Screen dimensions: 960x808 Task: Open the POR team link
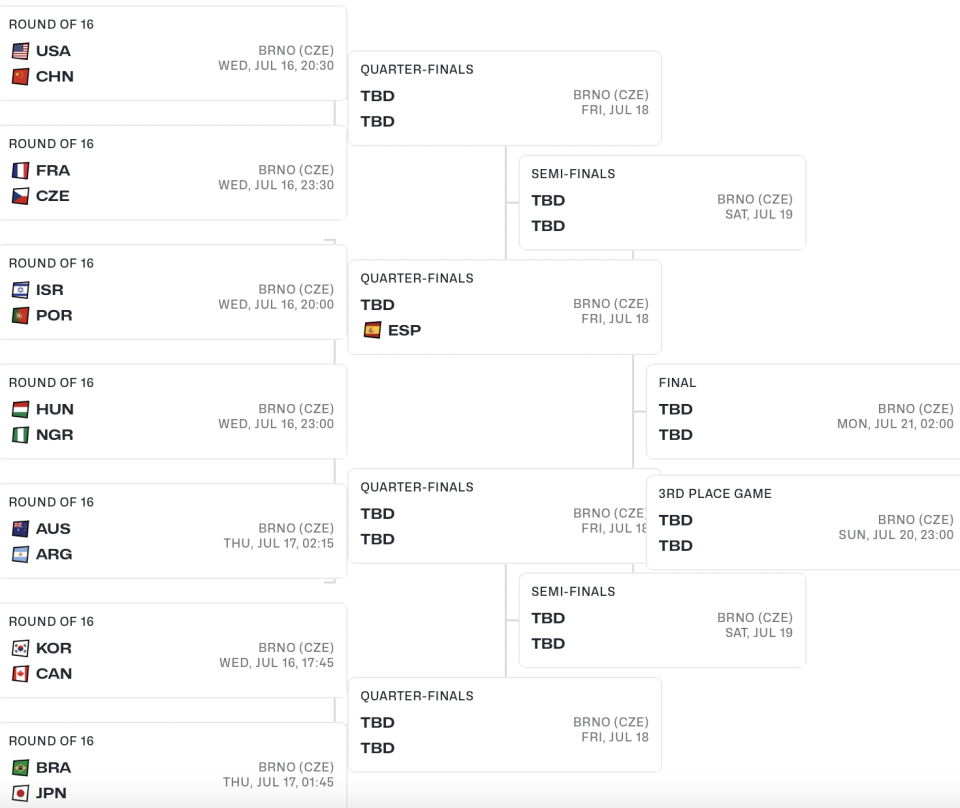(x=54, y=315)
